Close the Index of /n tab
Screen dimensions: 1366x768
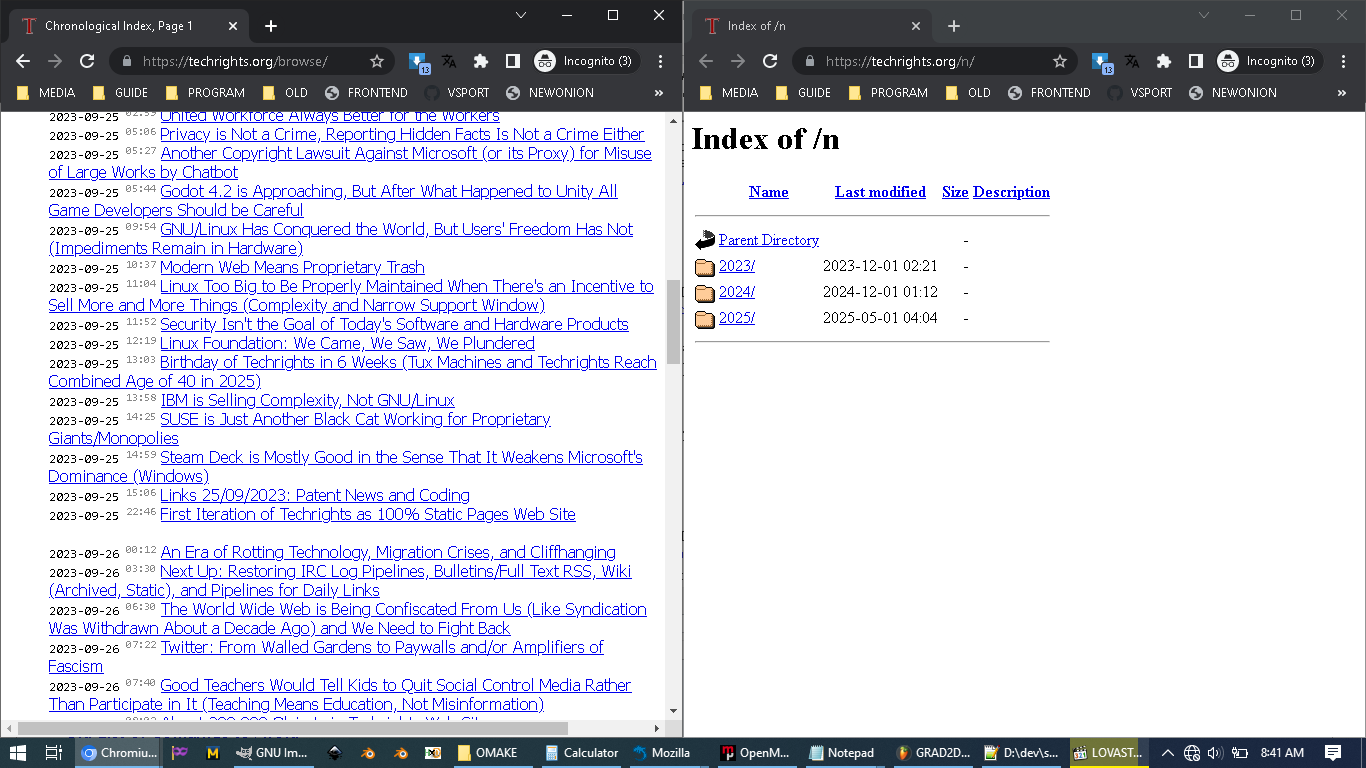click(915, 26)
